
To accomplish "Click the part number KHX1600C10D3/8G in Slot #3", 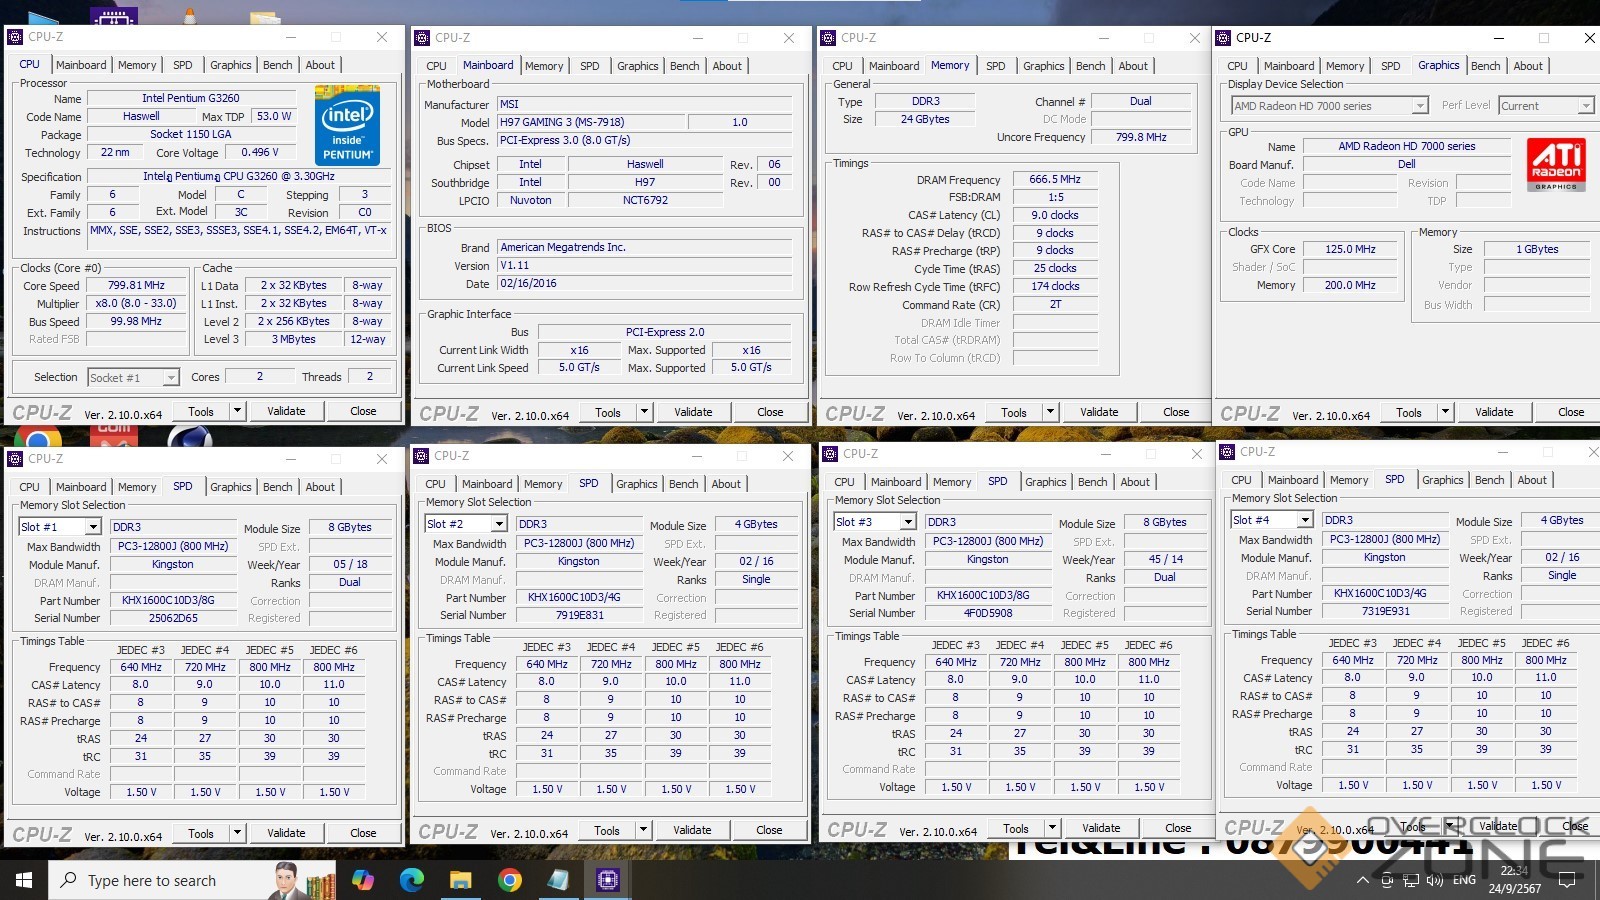I will [x=987, y=595].
